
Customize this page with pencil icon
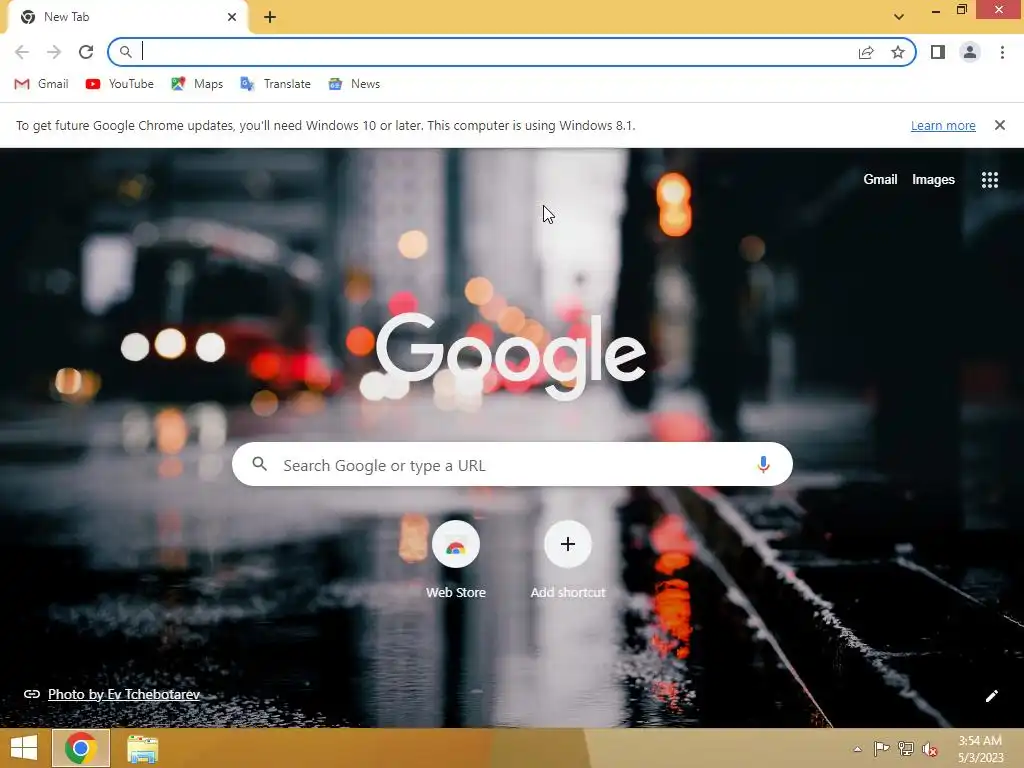[991, 696]
